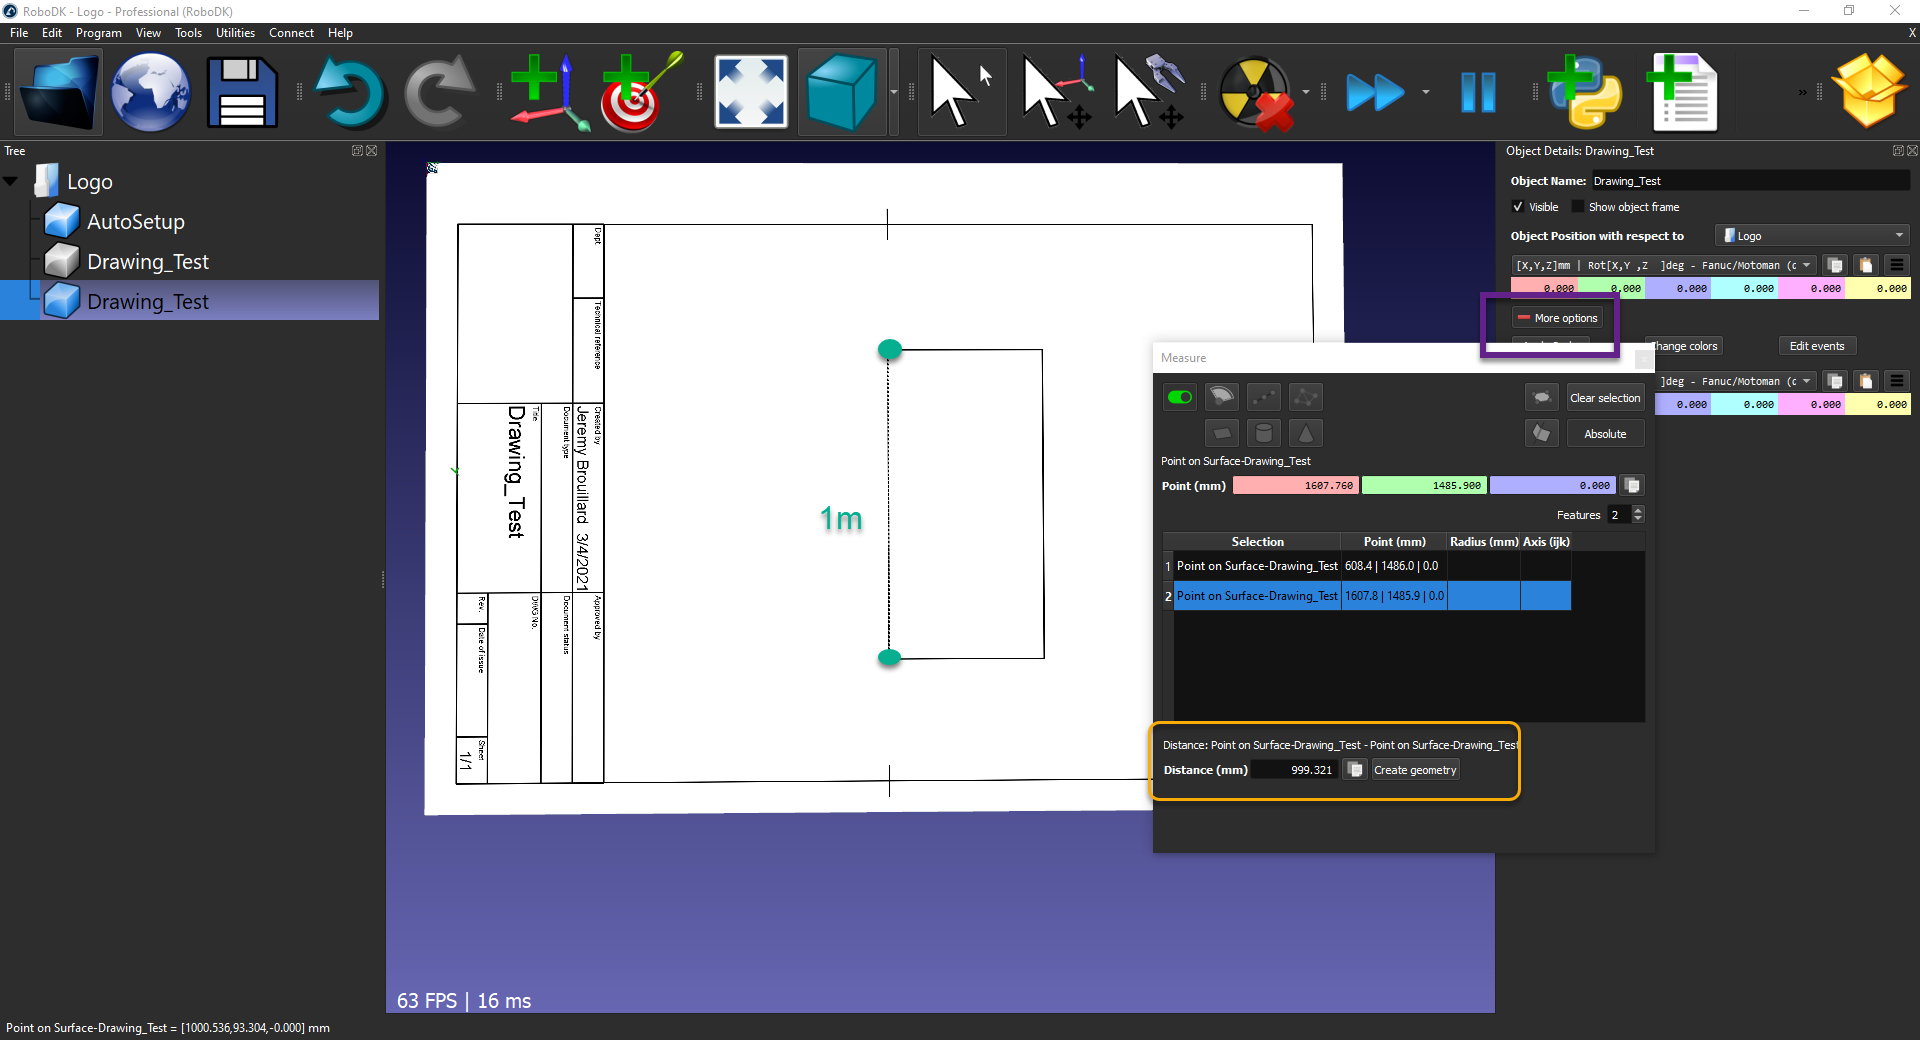Toggle the green Measure enable switch
This screenshot has width=1920, height=1040.
pyautogui.click(x=1180, y=397)
